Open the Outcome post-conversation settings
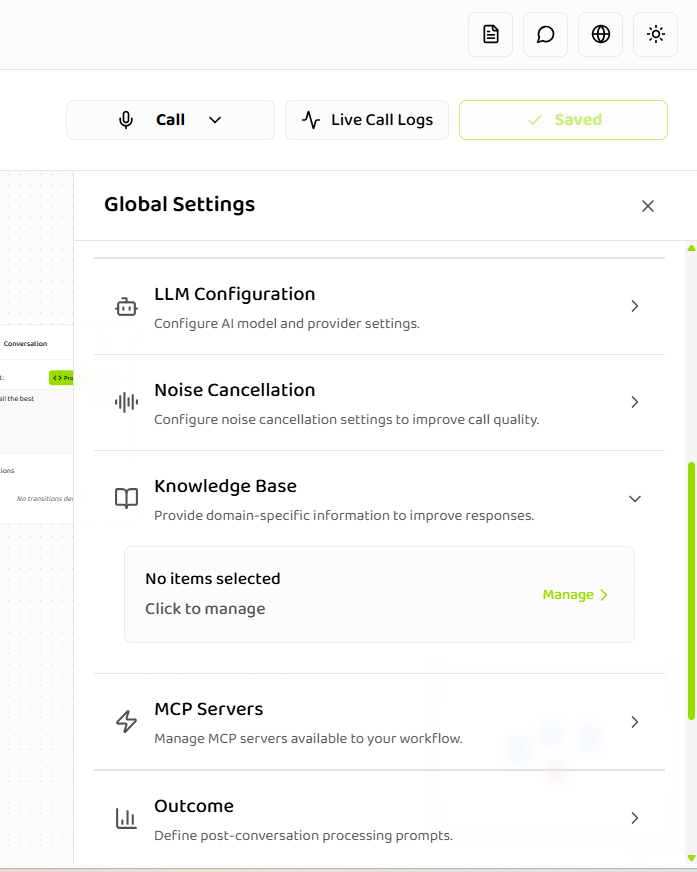The image size is (697, 872). [x=635, y=817]
